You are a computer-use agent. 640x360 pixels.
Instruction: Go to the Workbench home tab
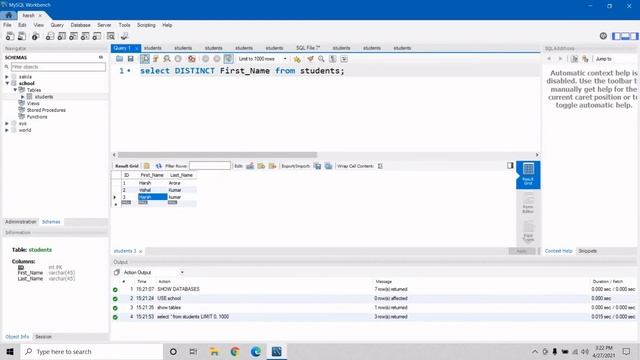coord(9,15)
